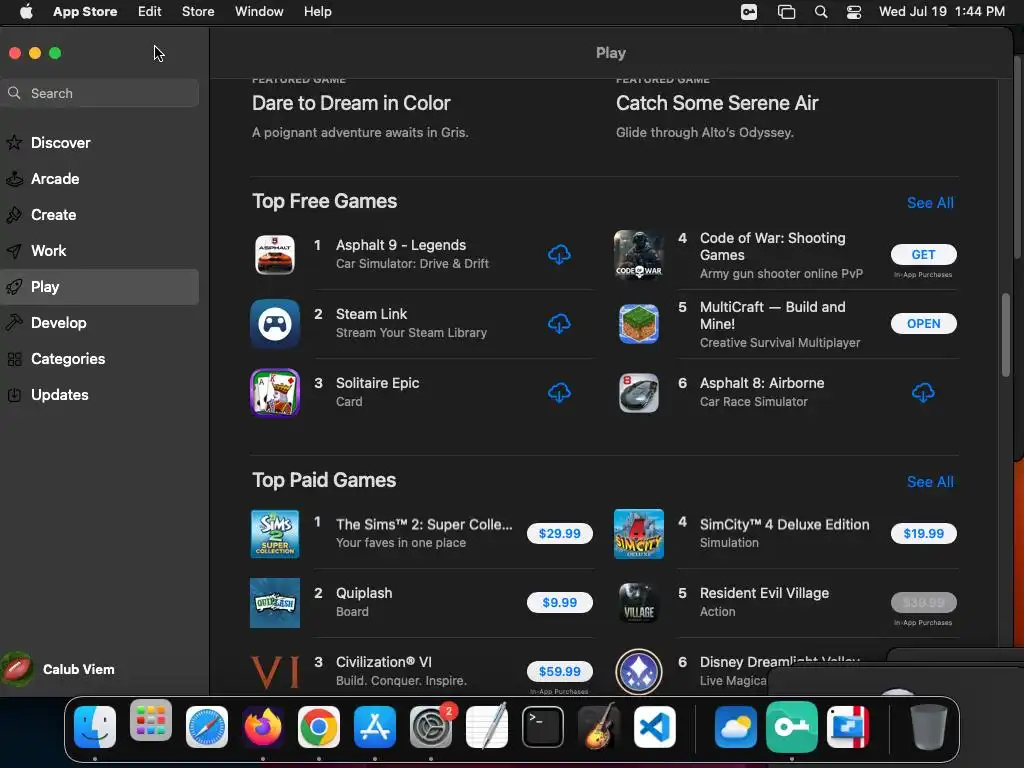
Task: Download Asphalt 9 - Legends via cloud icon
Action: tap(559, 254)
